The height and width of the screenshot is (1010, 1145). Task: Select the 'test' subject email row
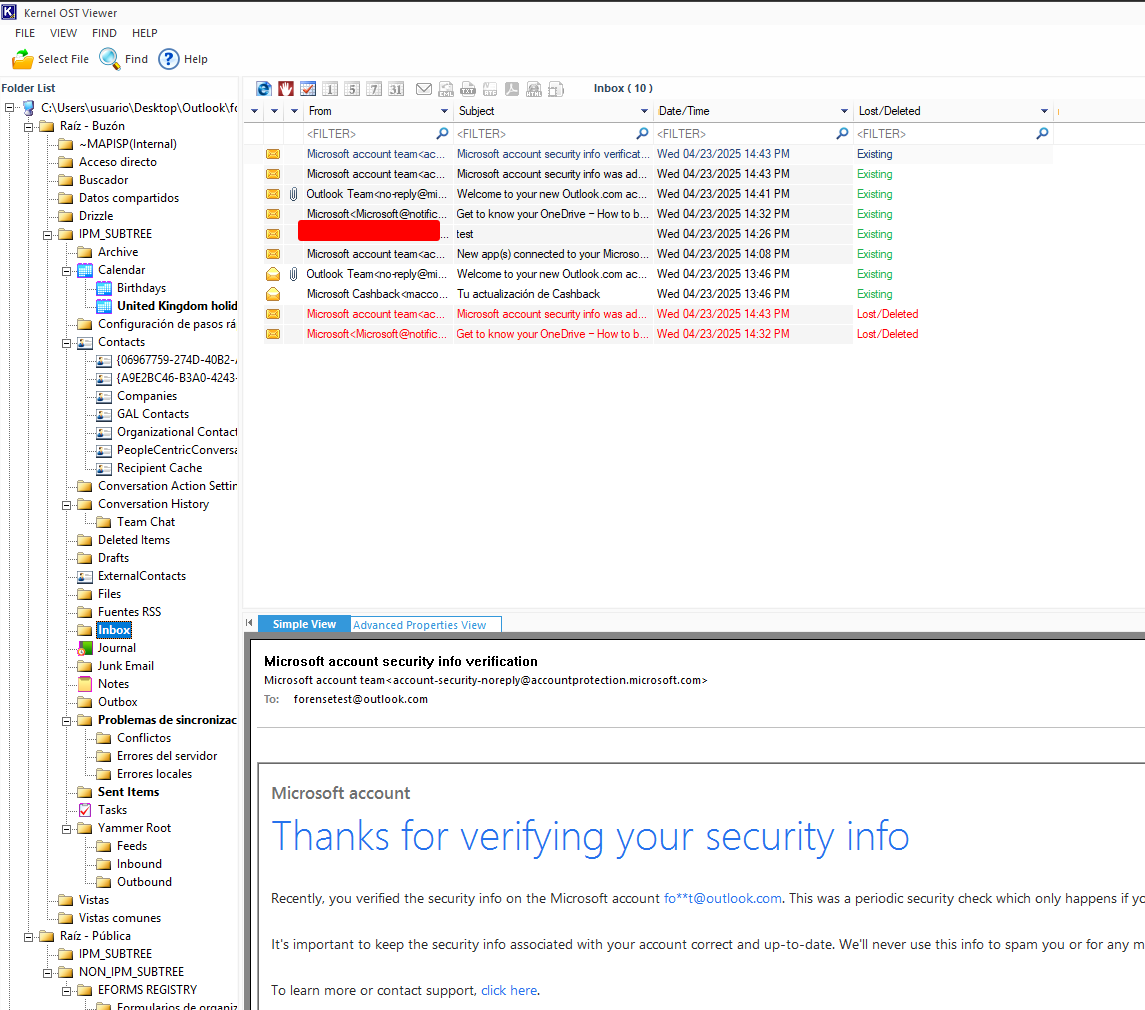click(648, 234)
